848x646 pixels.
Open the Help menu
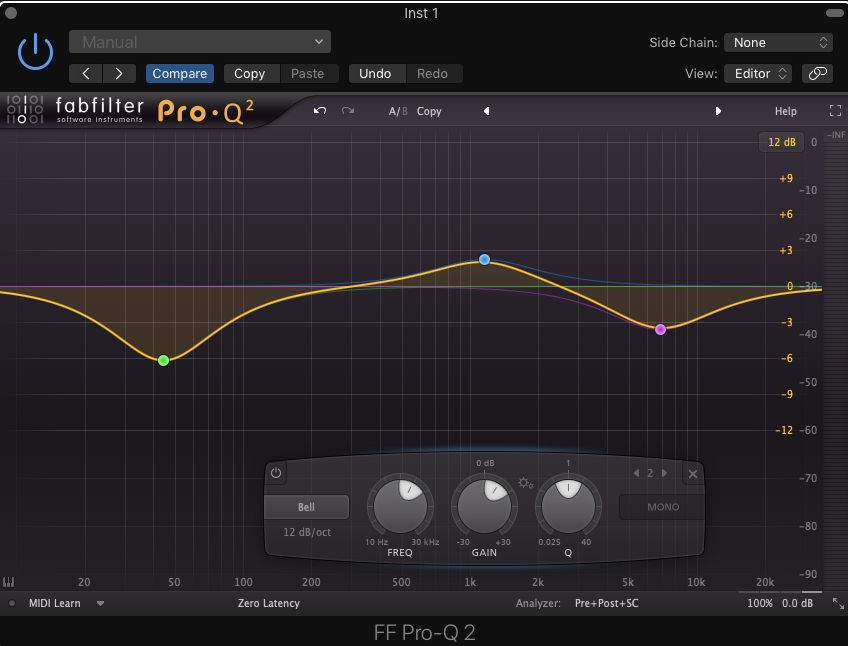click(785, 111)
